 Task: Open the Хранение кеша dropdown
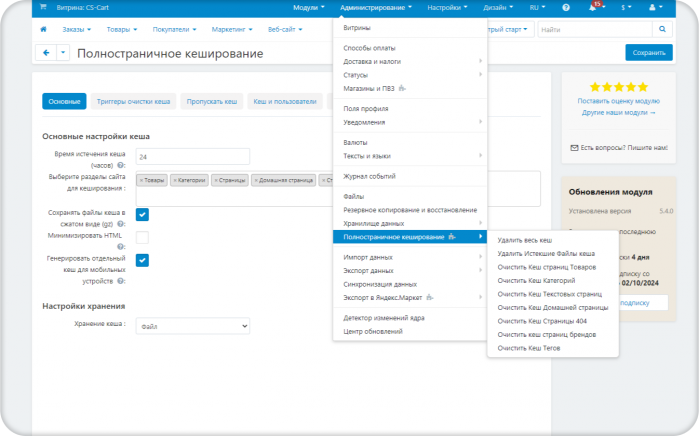coord(193,326)
